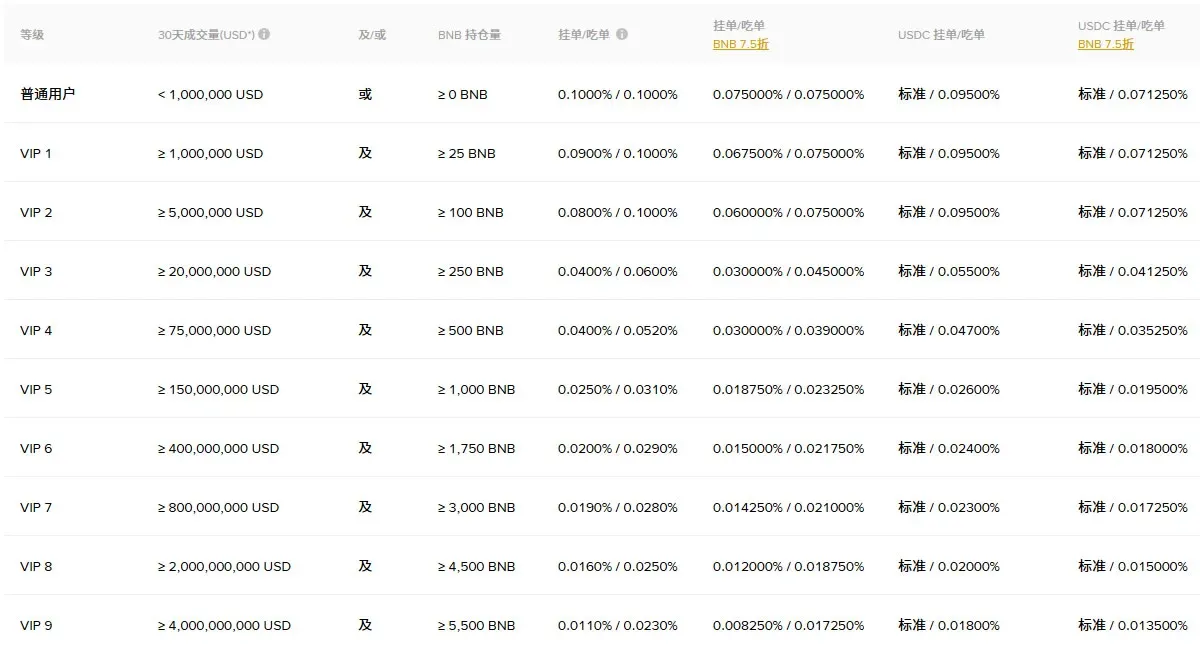Click the ≥ 20,000,000 USD volume cell
Image resolution: width=1200 pixels, height=648 pixels.
click(x=215, y=271)
